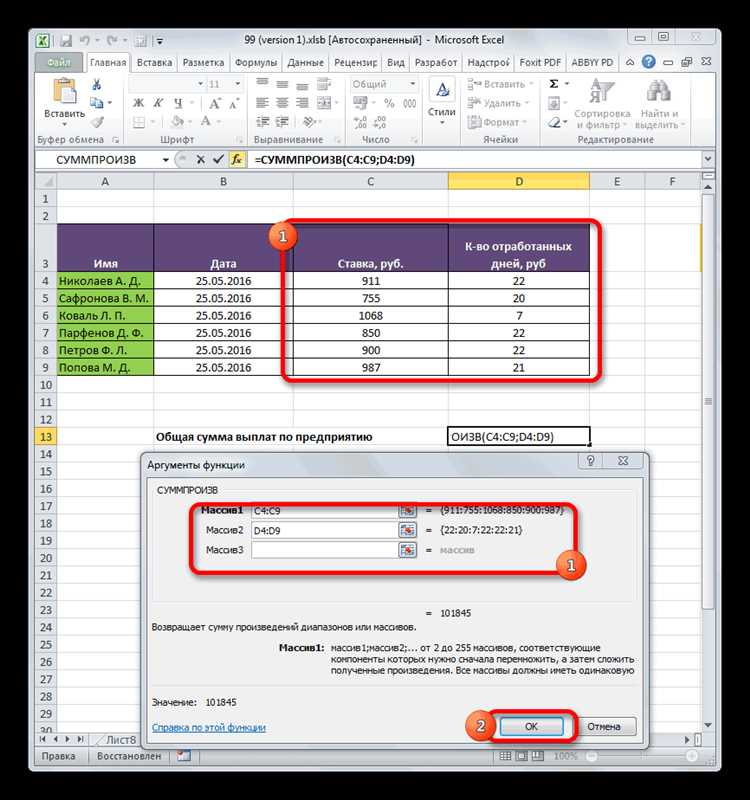Click range selector icon for Массив1

[407, 510]
